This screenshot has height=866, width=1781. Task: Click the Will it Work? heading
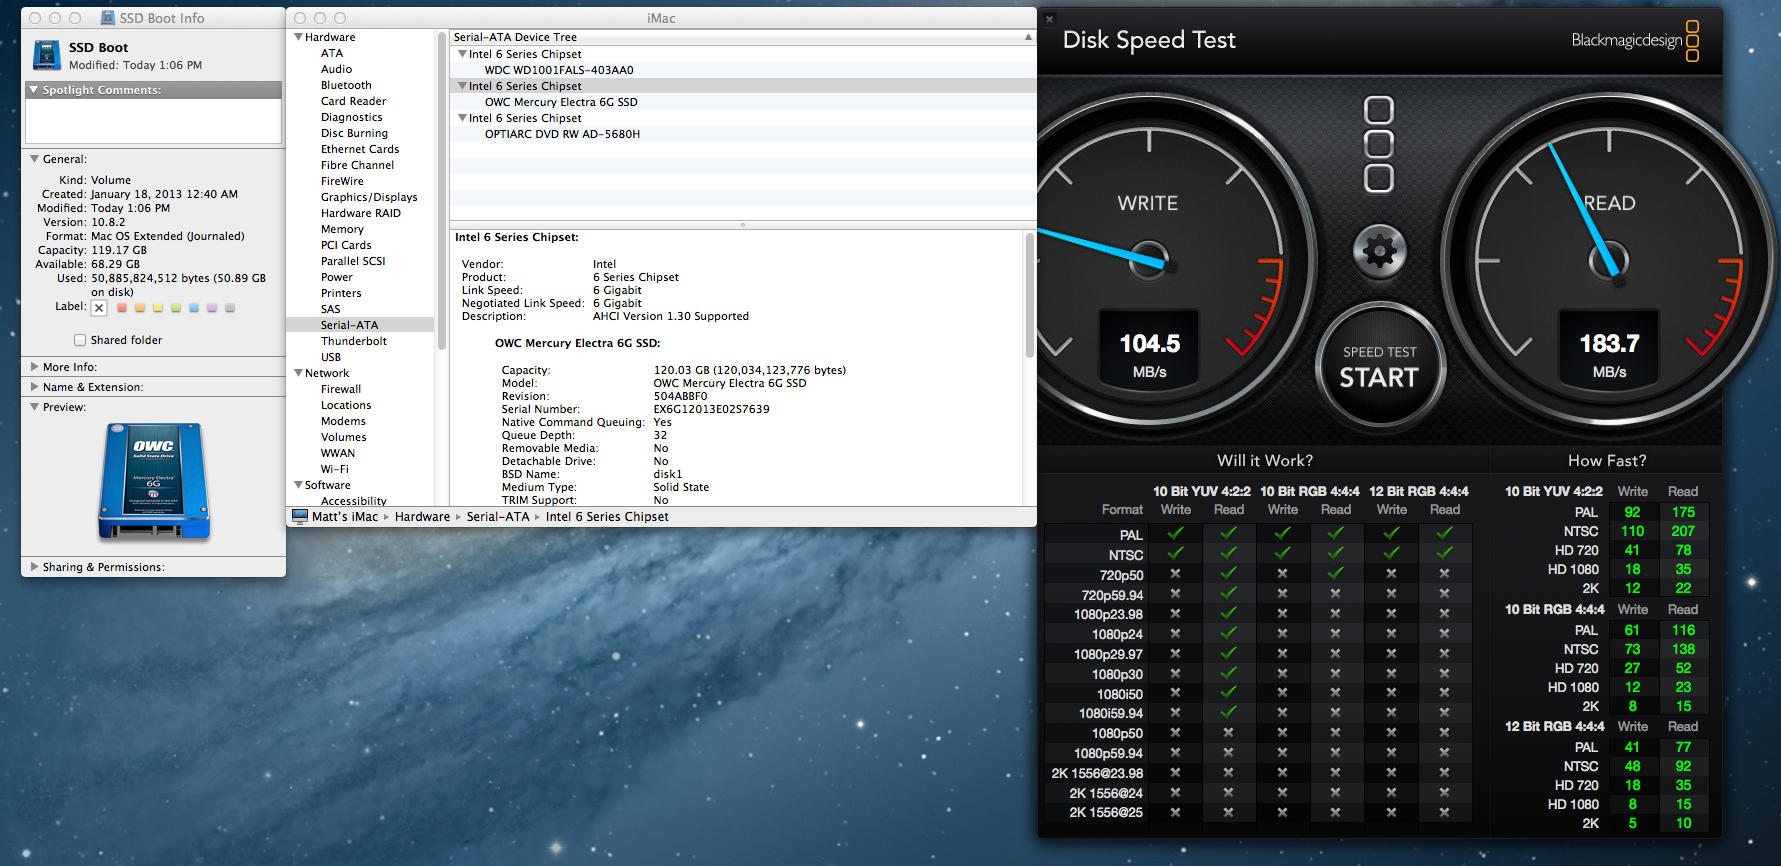1265,461
